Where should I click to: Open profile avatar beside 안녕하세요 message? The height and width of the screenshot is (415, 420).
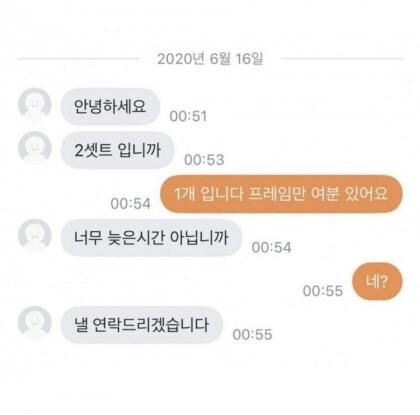(x=35, y=104)
